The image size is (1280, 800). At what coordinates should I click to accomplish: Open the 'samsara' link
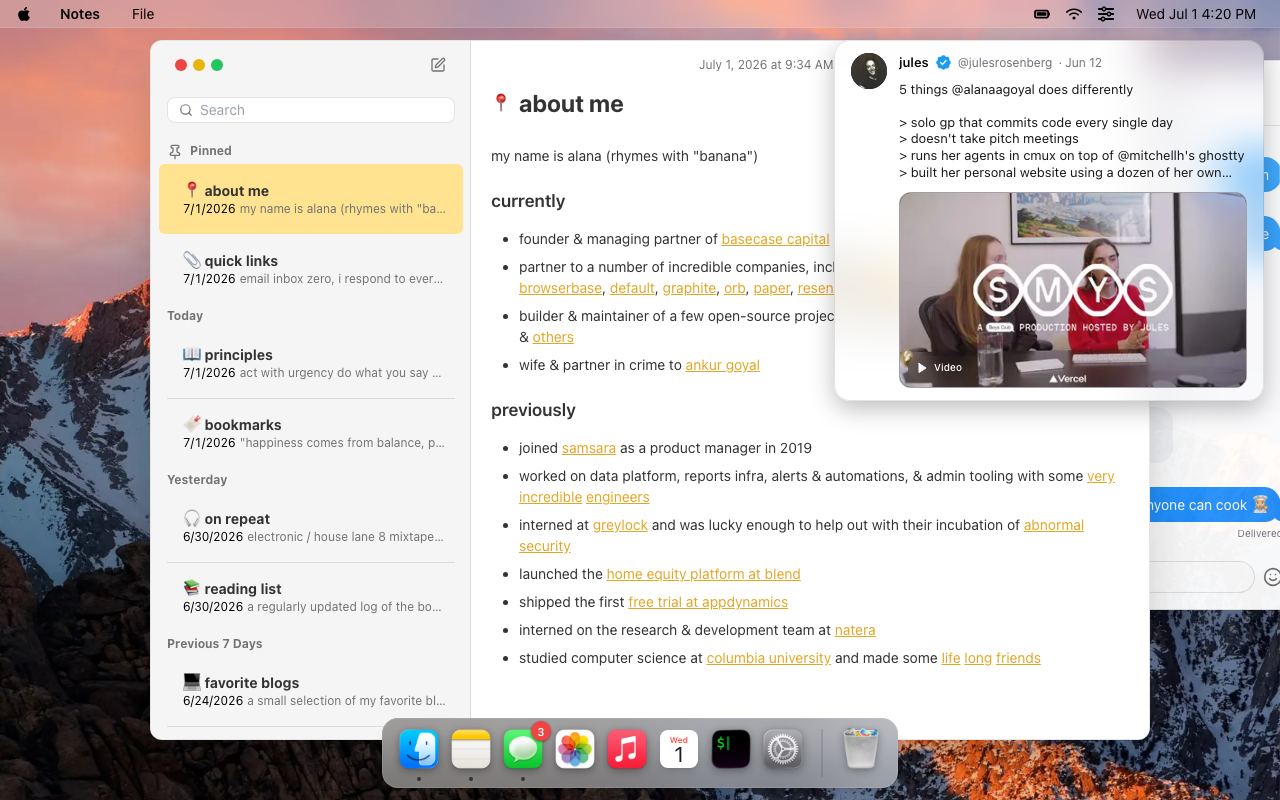589,448
